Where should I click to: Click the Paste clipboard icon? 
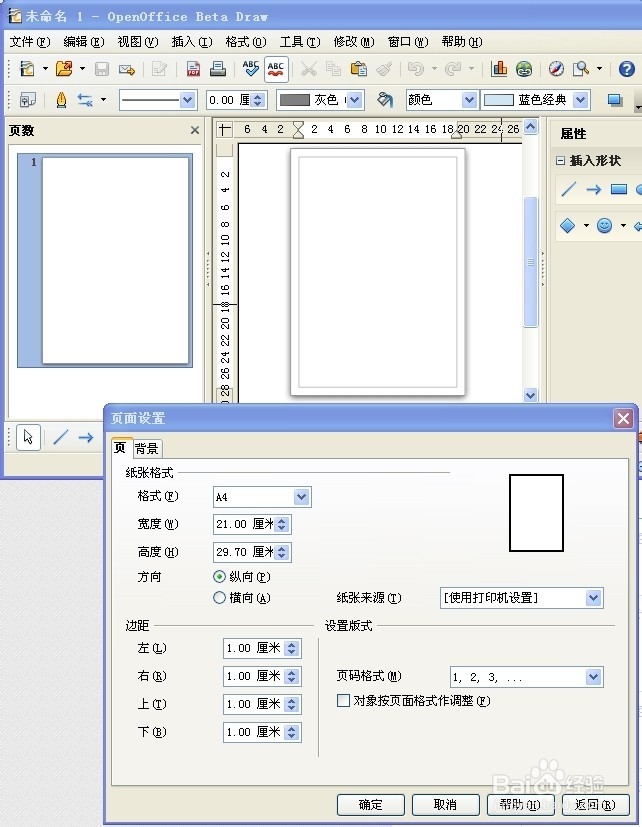[359, 69]
